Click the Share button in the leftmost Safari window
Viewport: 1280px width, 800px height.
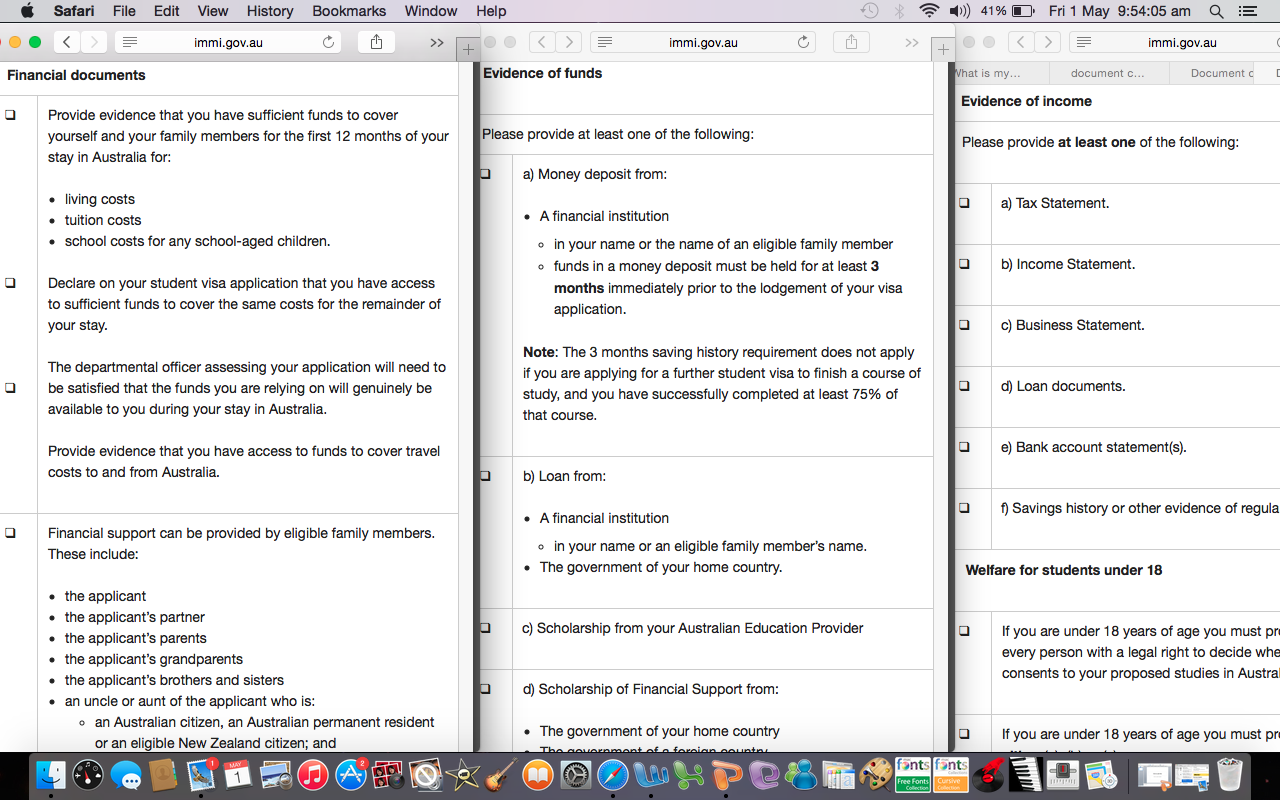pyautogui.click(x=377, y=42)
